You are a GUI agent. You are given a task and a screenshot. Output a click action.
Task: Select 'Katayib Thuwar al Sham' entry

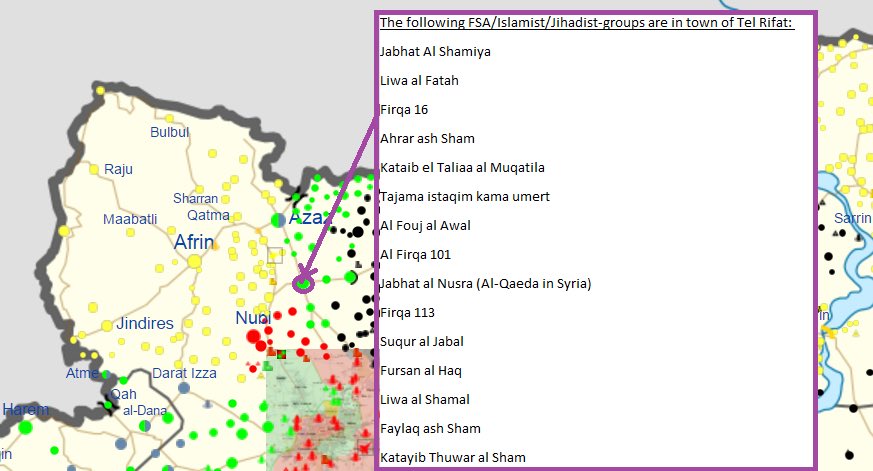[453, 458]
